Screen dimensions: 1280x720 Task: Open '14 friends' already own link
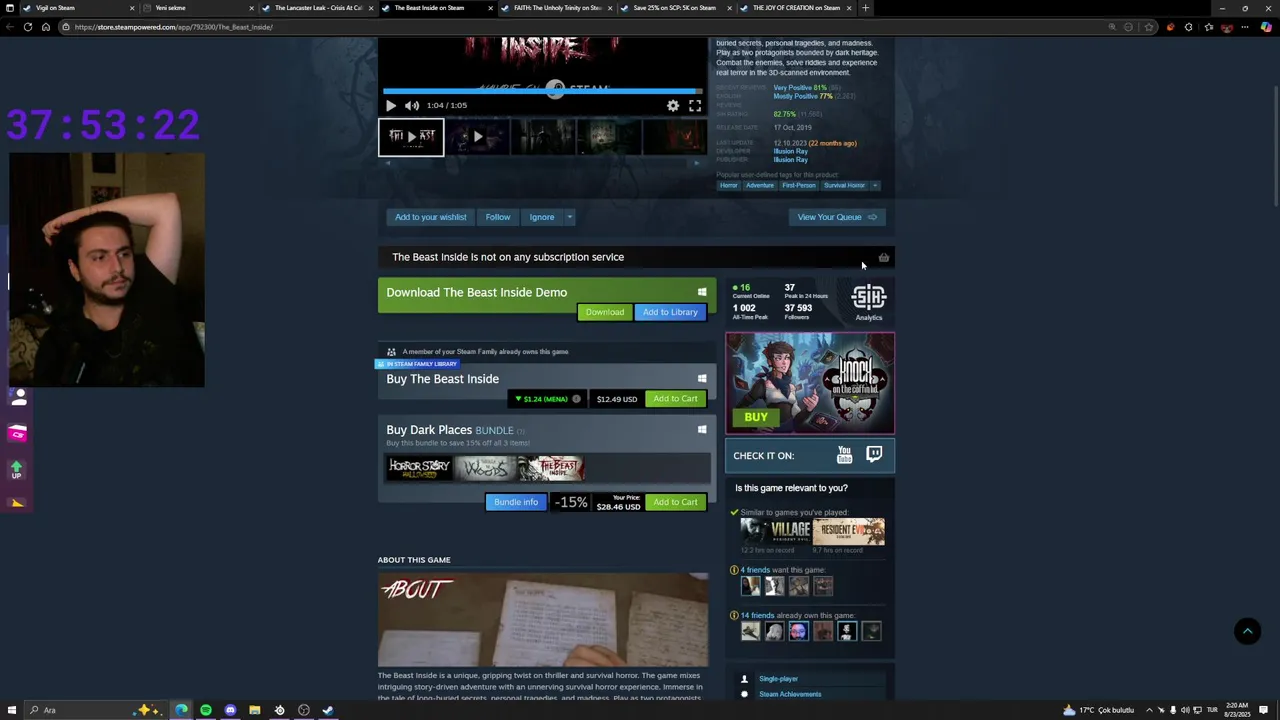[x=758, y=615]
